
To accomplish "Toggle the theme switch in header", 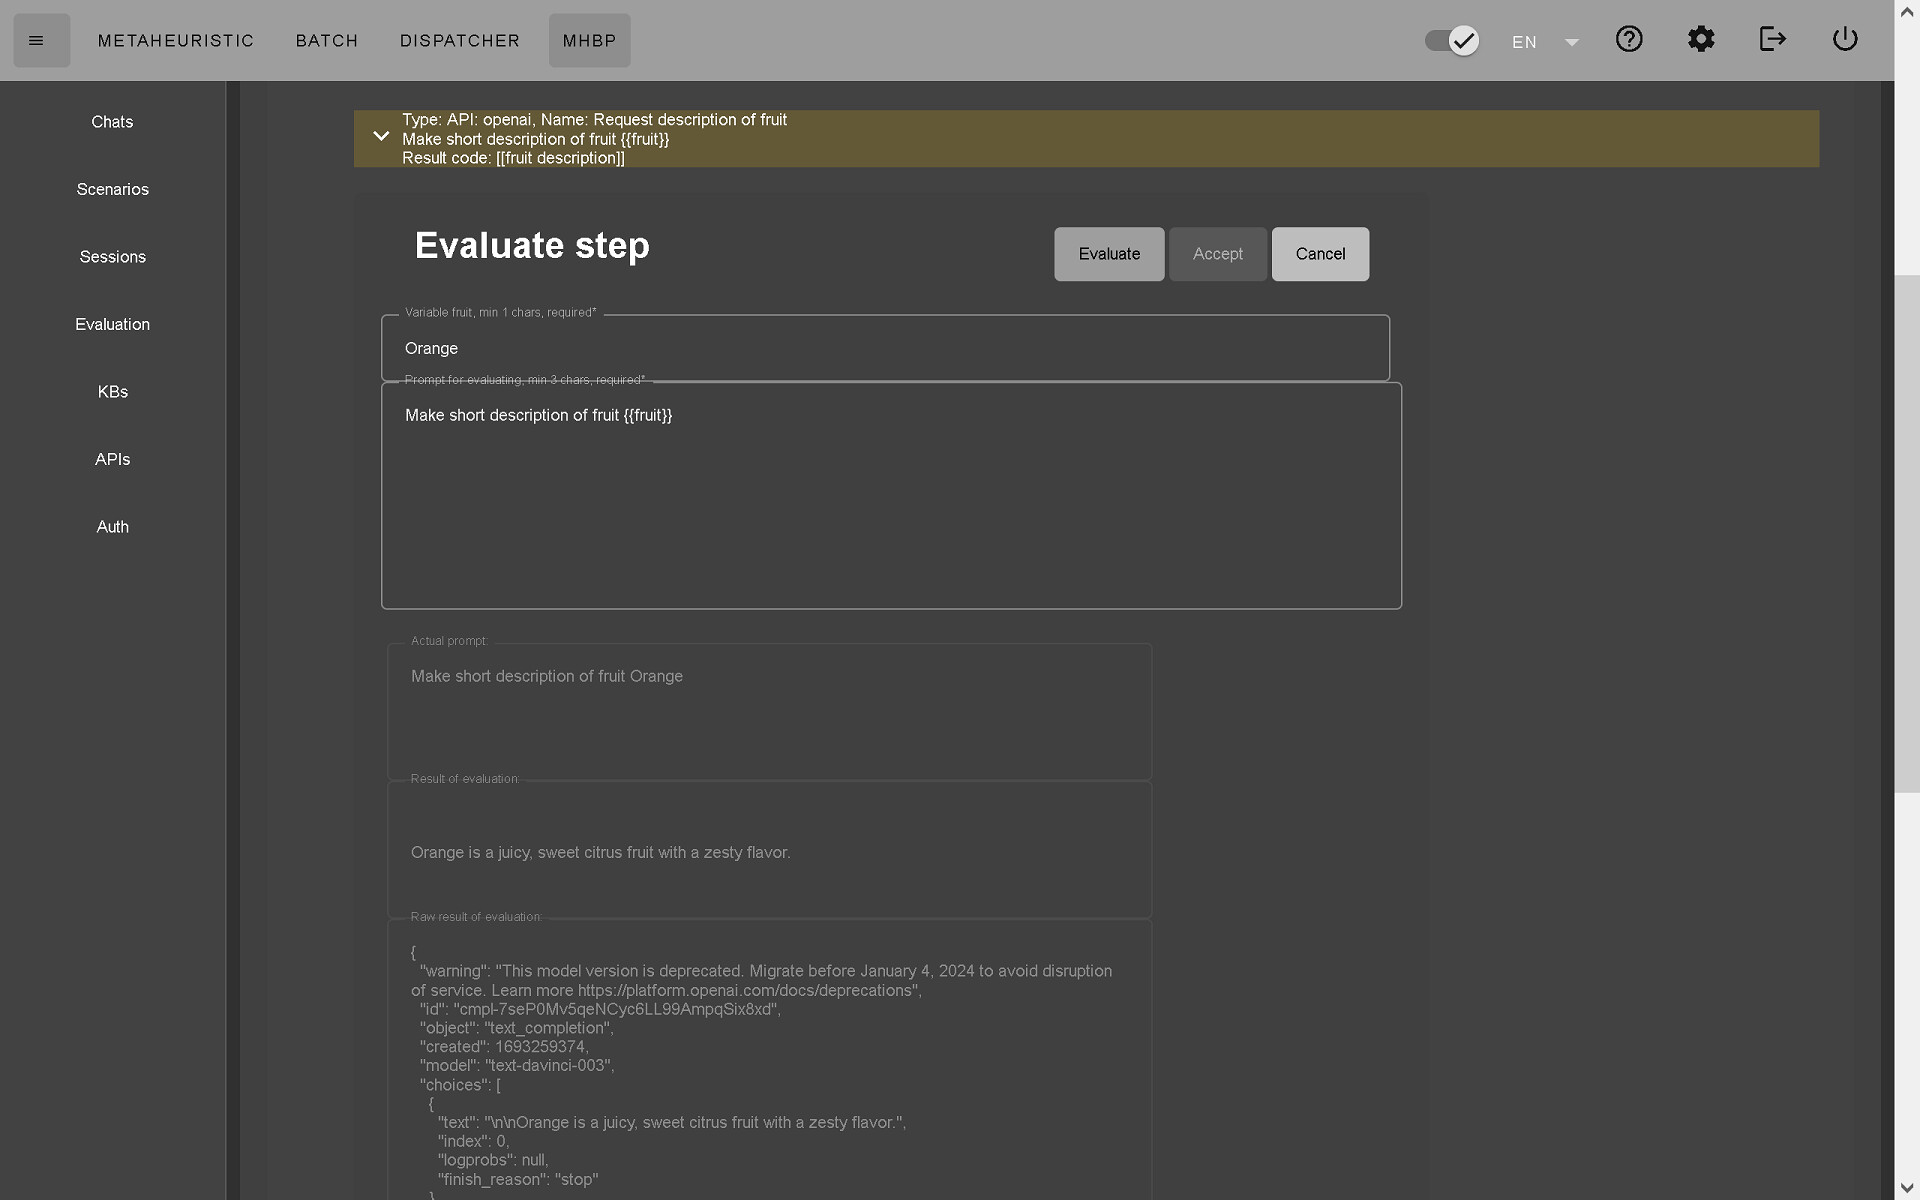I will [x=1452, y=40].
